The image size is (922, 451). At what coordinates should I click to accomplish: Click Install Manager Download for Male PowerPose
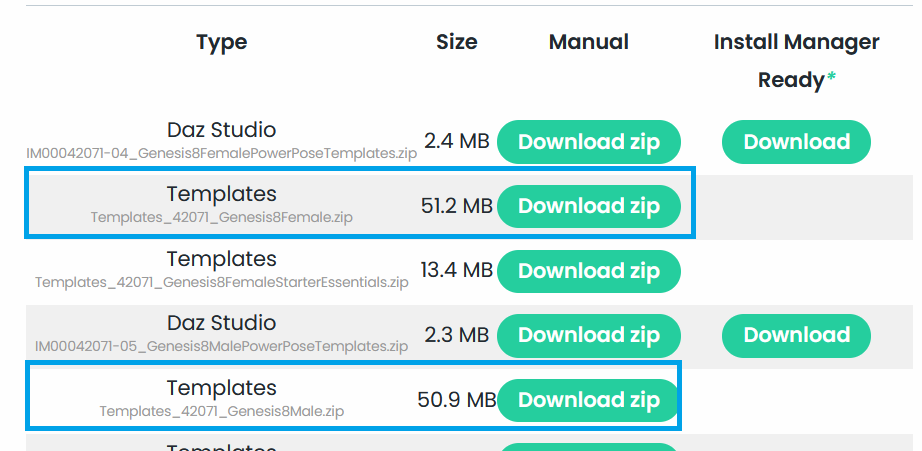click(x=796, y=335)
